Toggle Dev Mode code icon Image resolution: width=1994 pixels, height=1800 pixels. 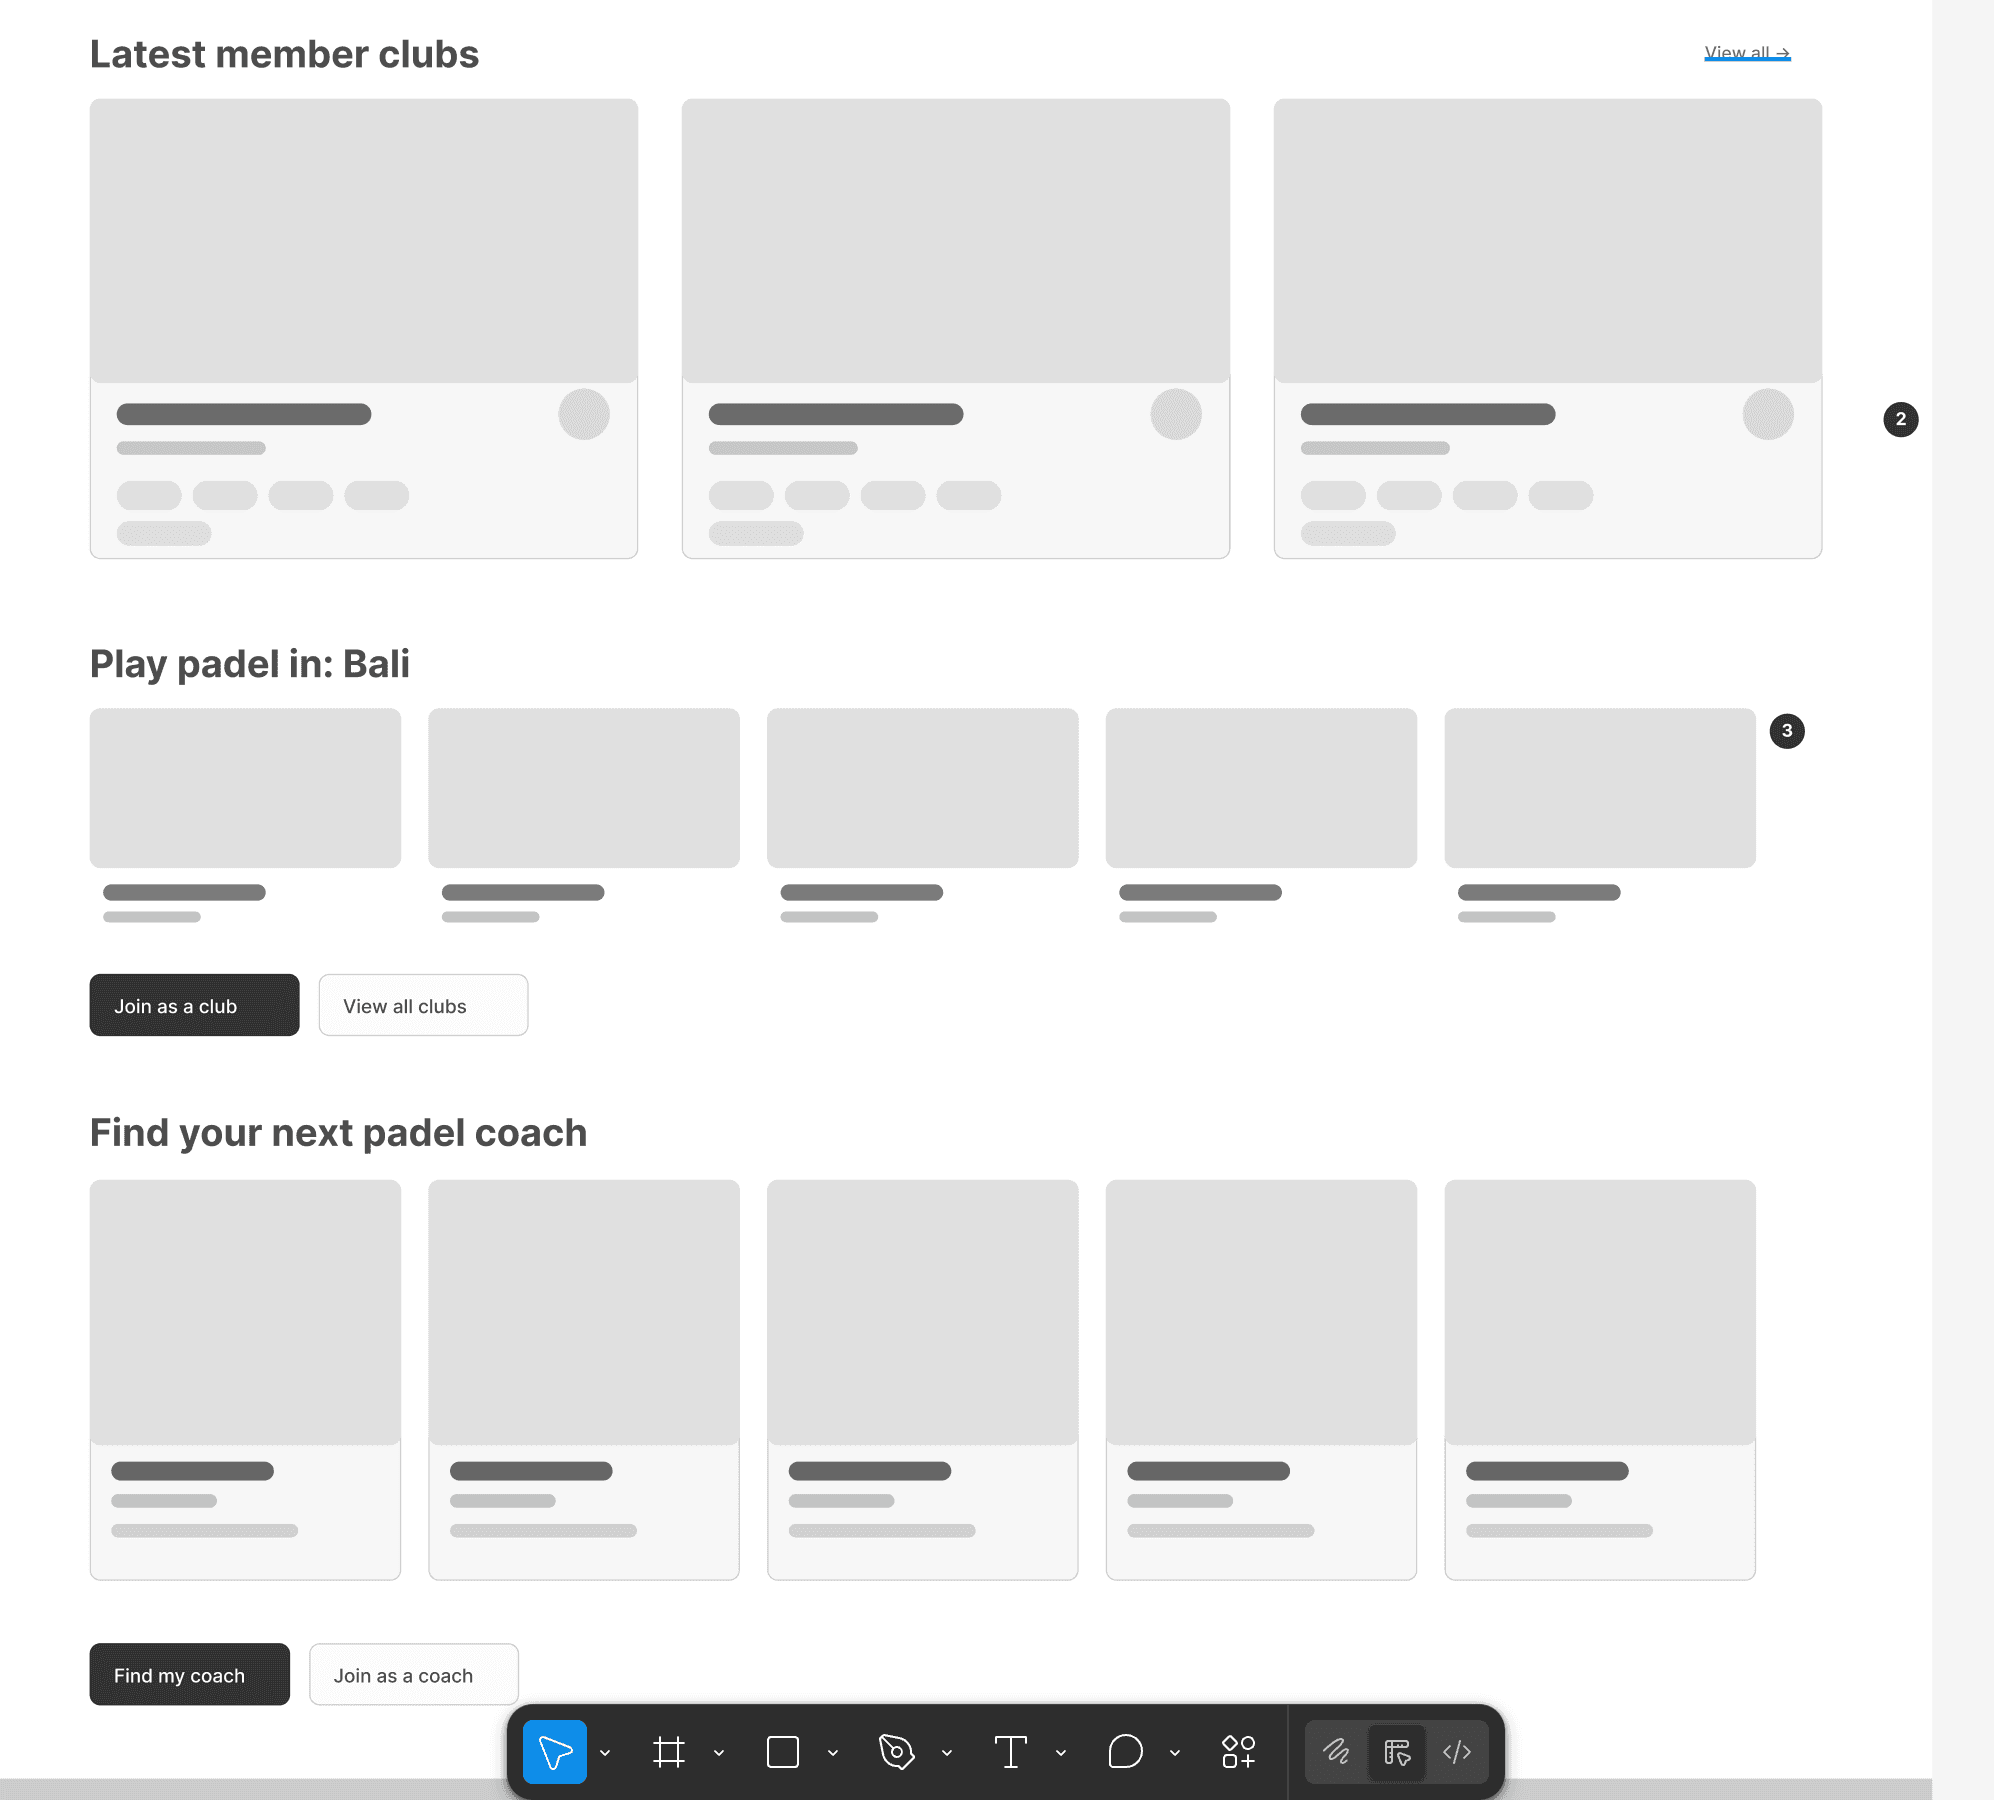pyautogui.click(x=1457, y=1752)
